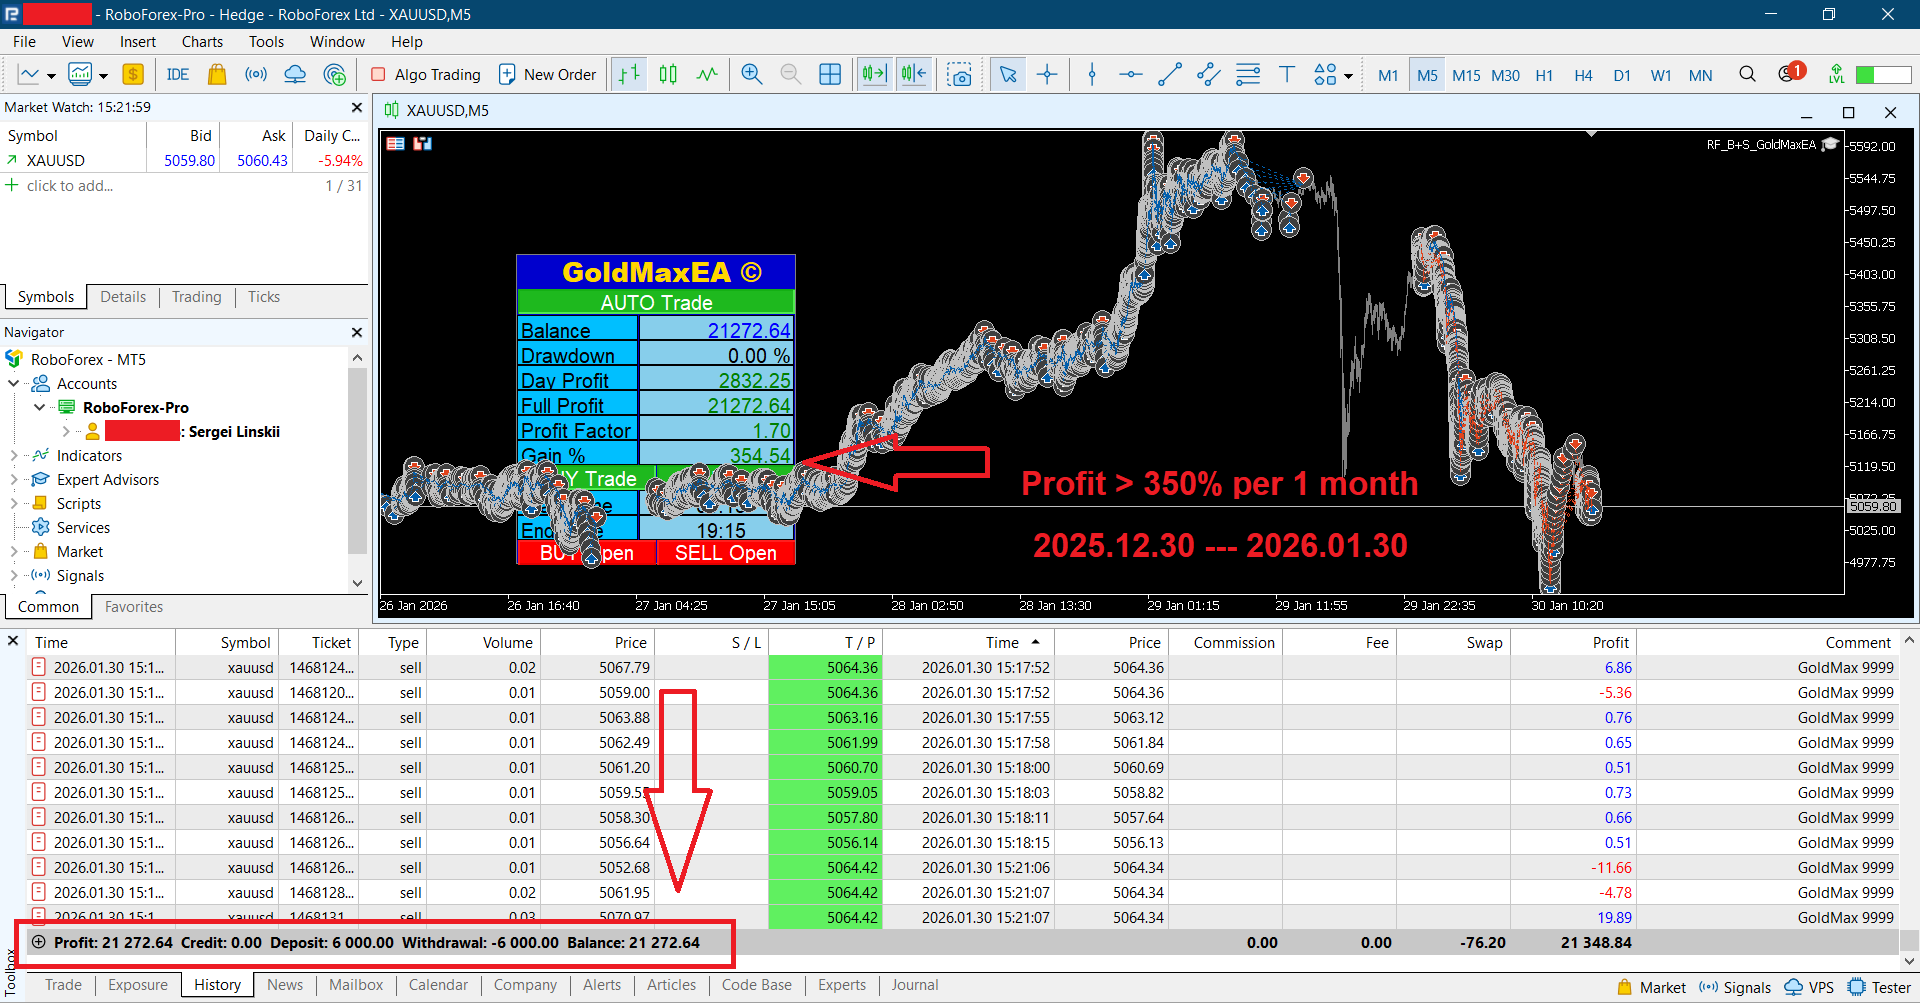Expand the Expert Advisors tree node
Image resolution: width=1920 pixels, height=1003 pixels.
[x=14, y=479]
